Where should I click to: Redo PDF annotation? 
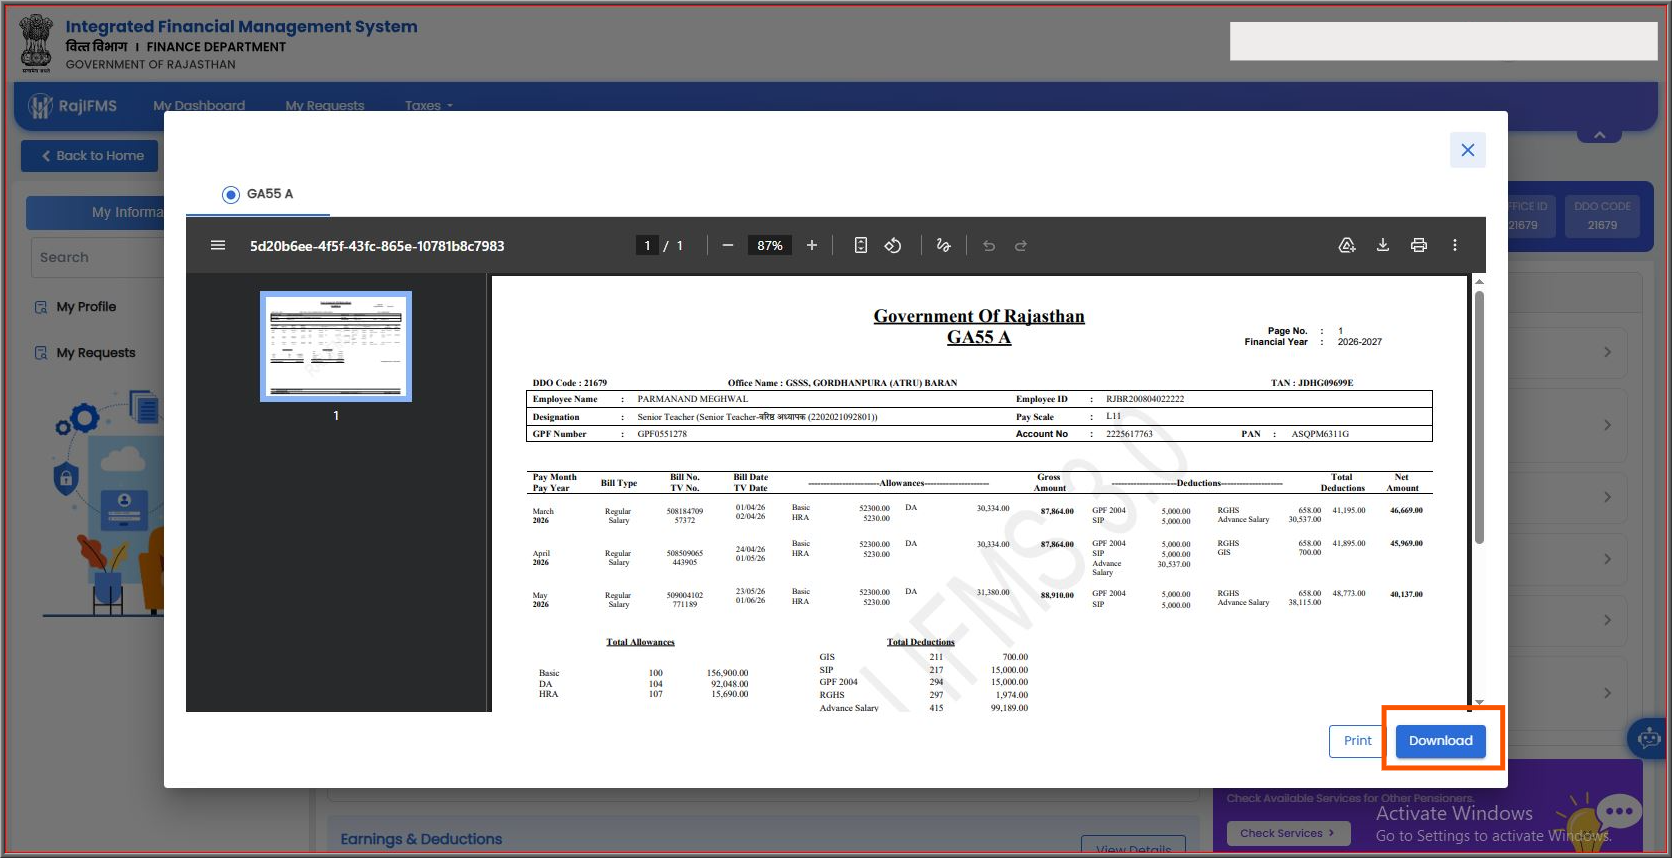pos(1021,245)
